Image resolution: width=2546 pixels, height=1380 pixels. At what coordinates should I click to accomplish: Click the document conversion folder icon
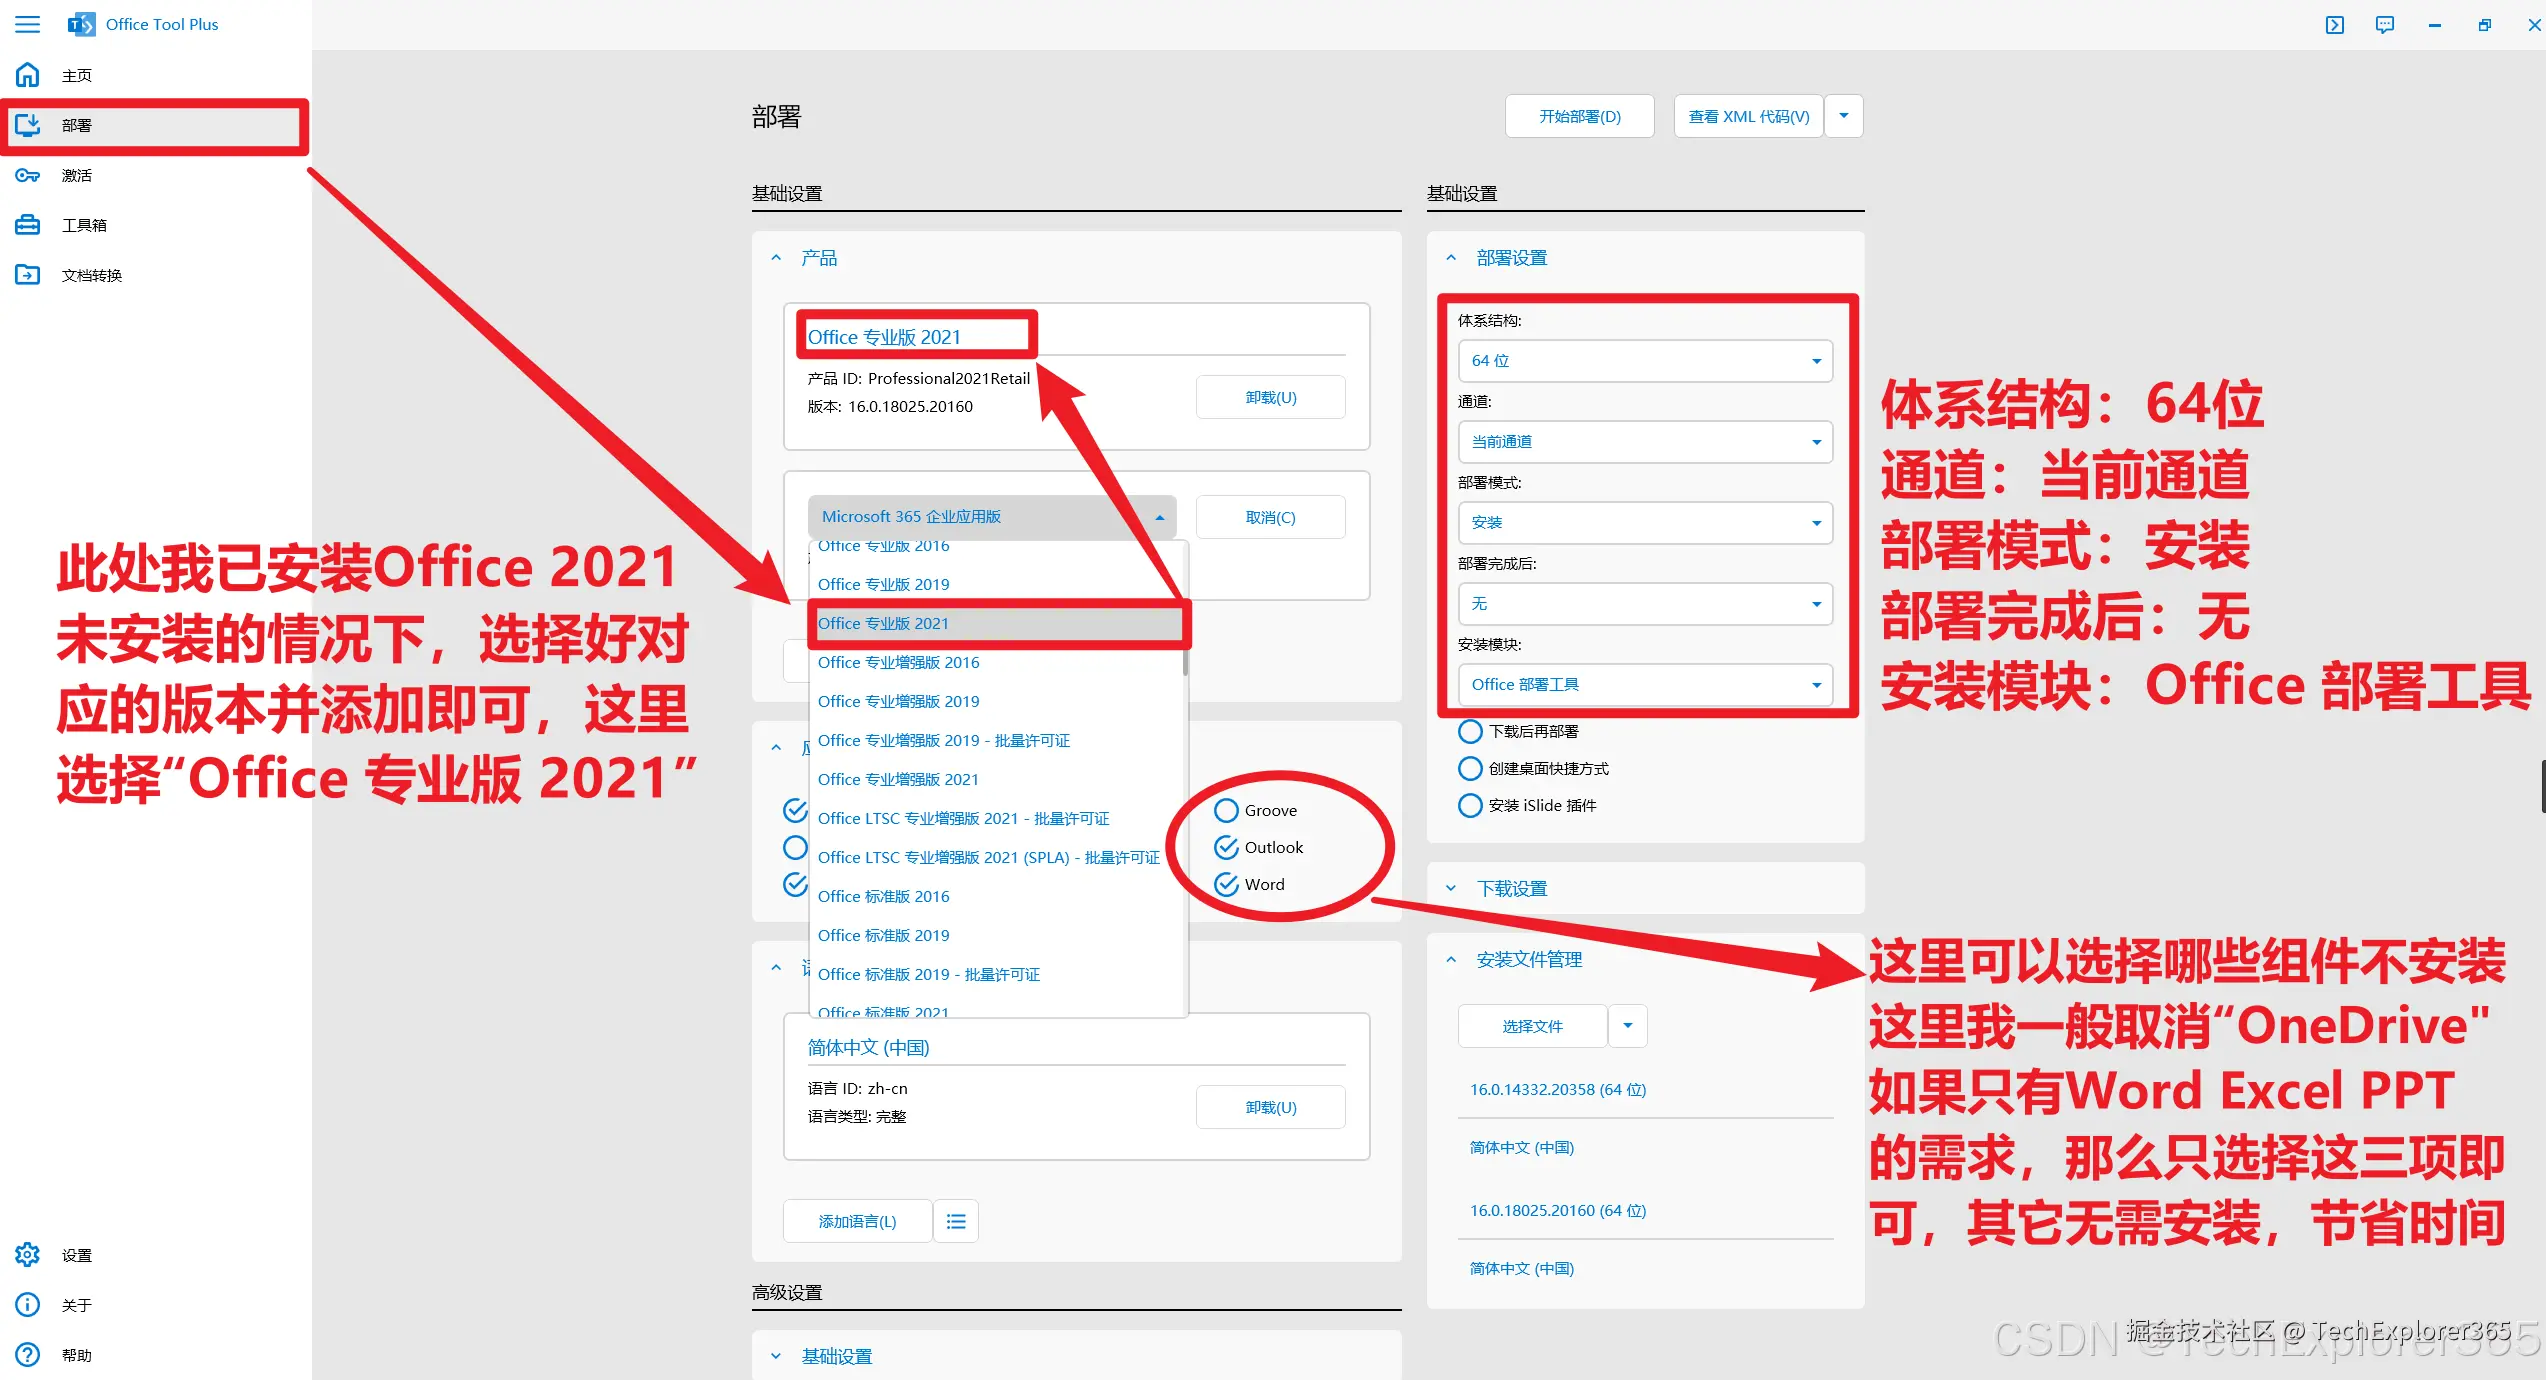click(28, 275)
